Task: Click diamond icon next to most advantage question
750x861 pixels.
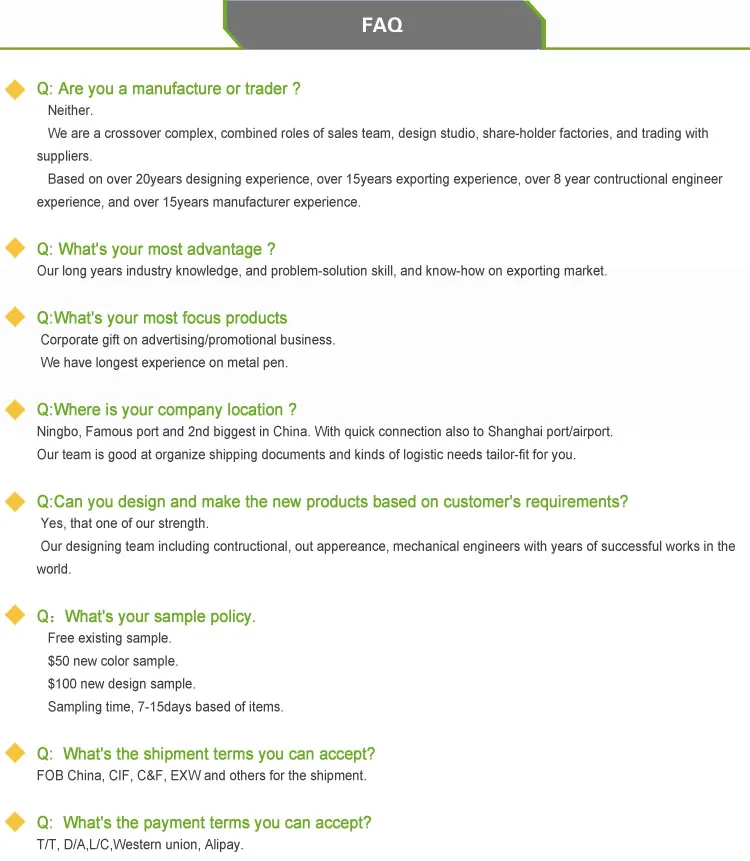Action: coord(15,248)
